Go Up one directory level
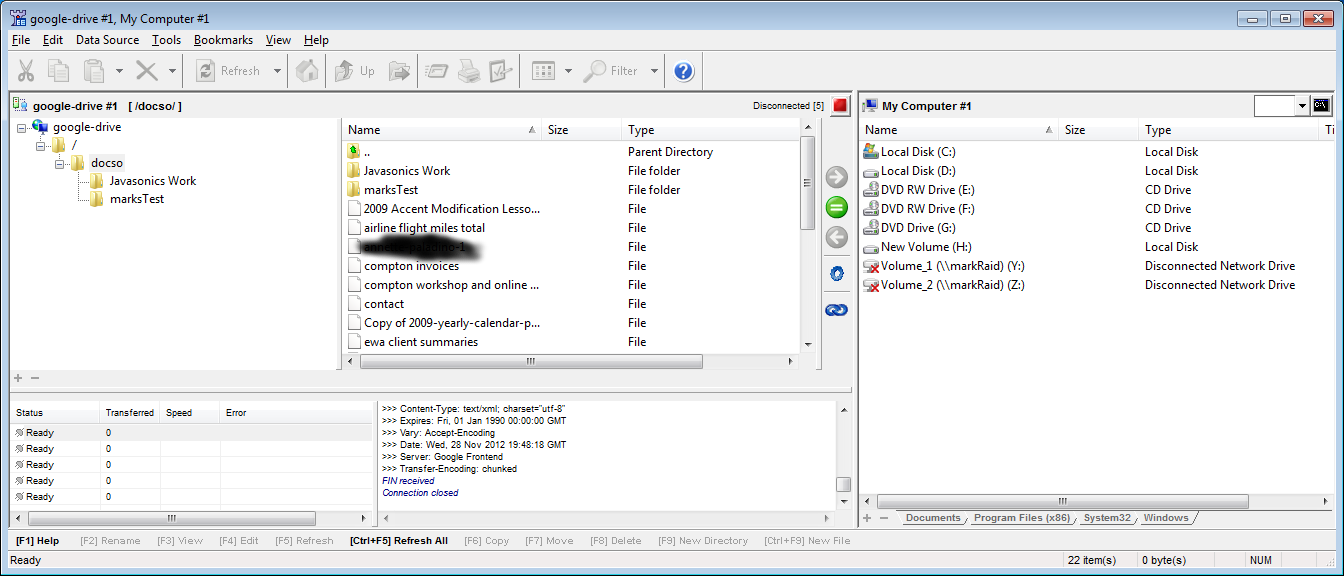This screenshot has height=576, width=1344. (355, 71)
